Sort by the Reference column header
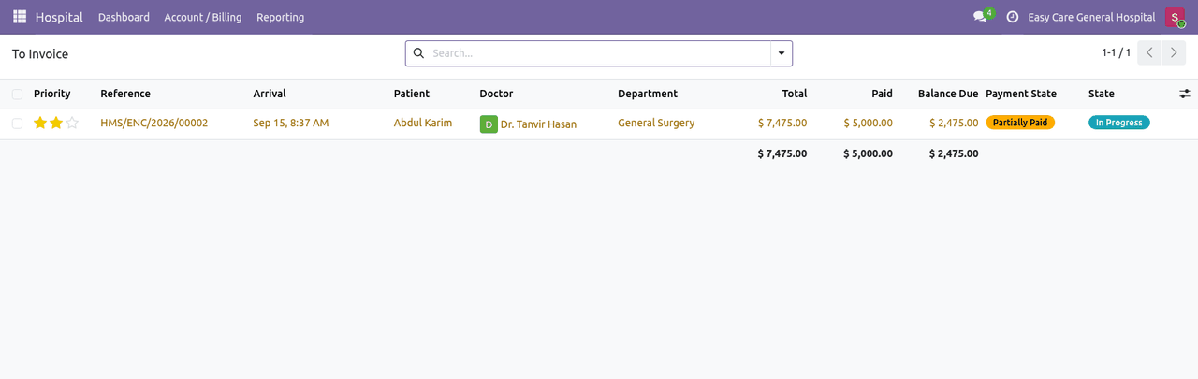1198x379 pixels. 125,93
